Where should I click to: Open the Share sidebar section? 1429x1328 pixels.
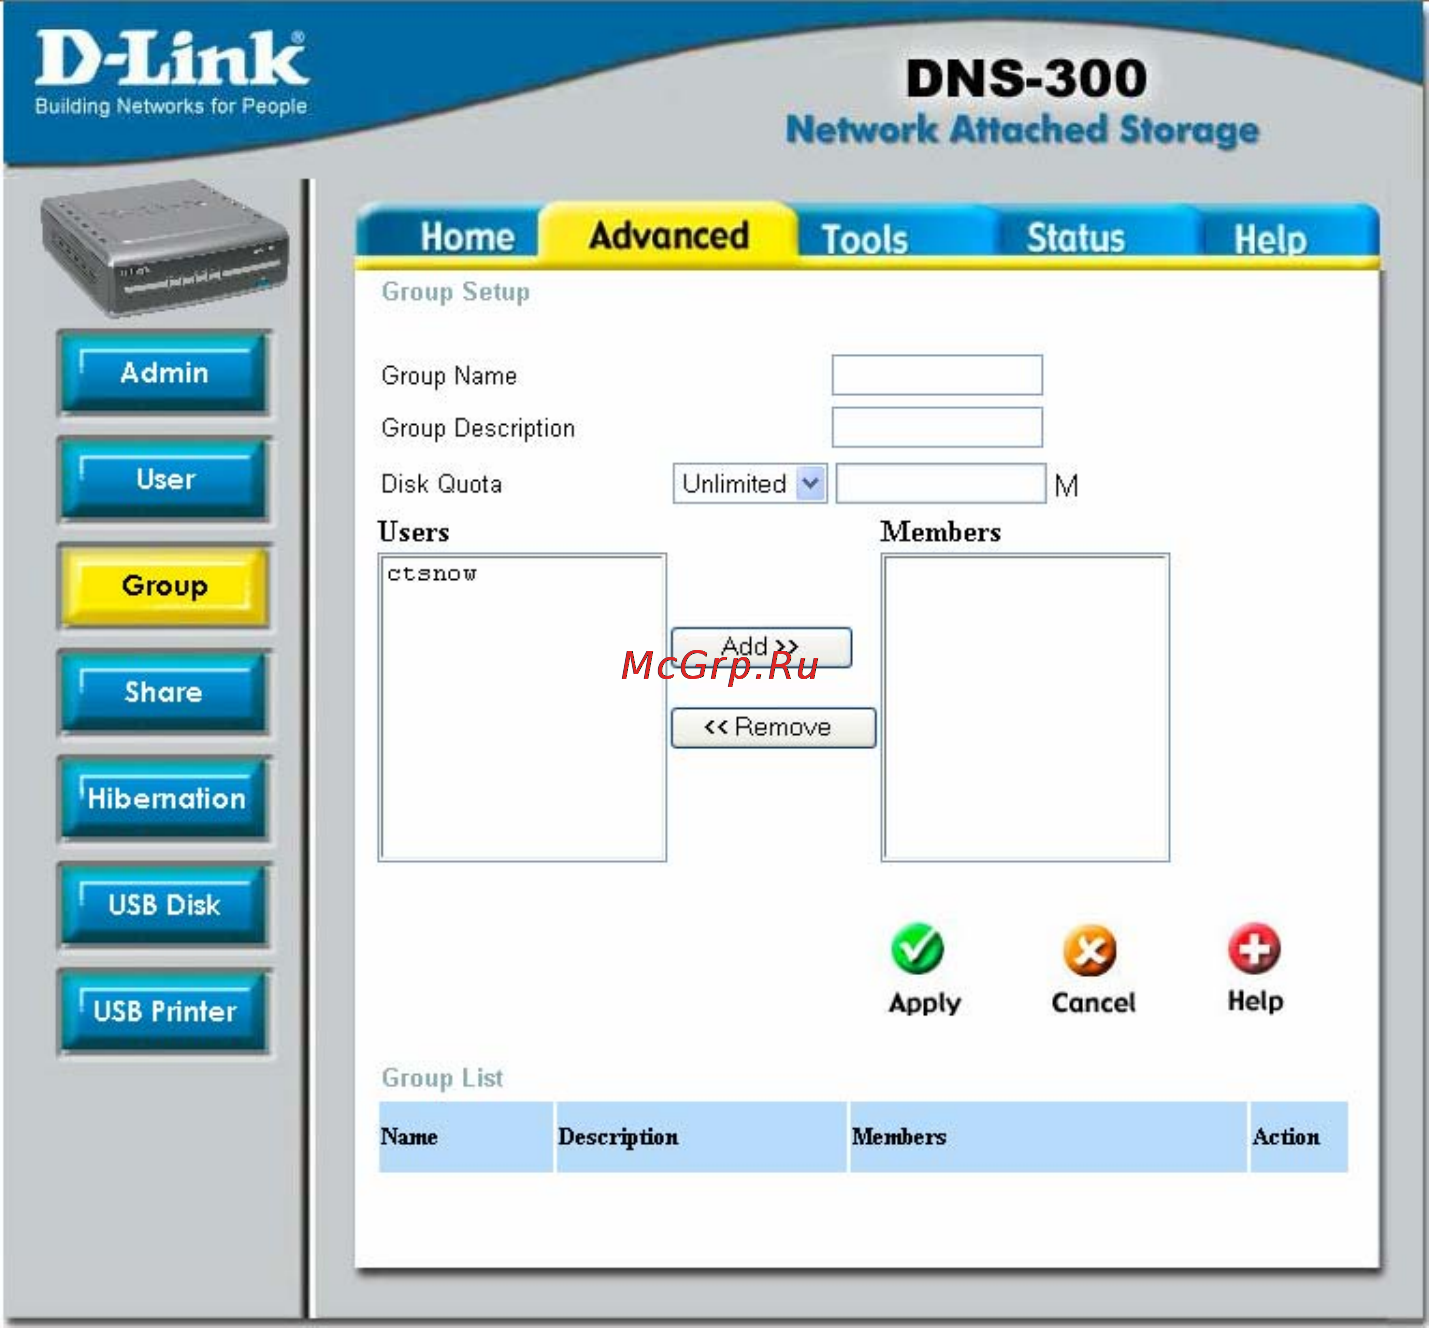[x=165, y=692]
